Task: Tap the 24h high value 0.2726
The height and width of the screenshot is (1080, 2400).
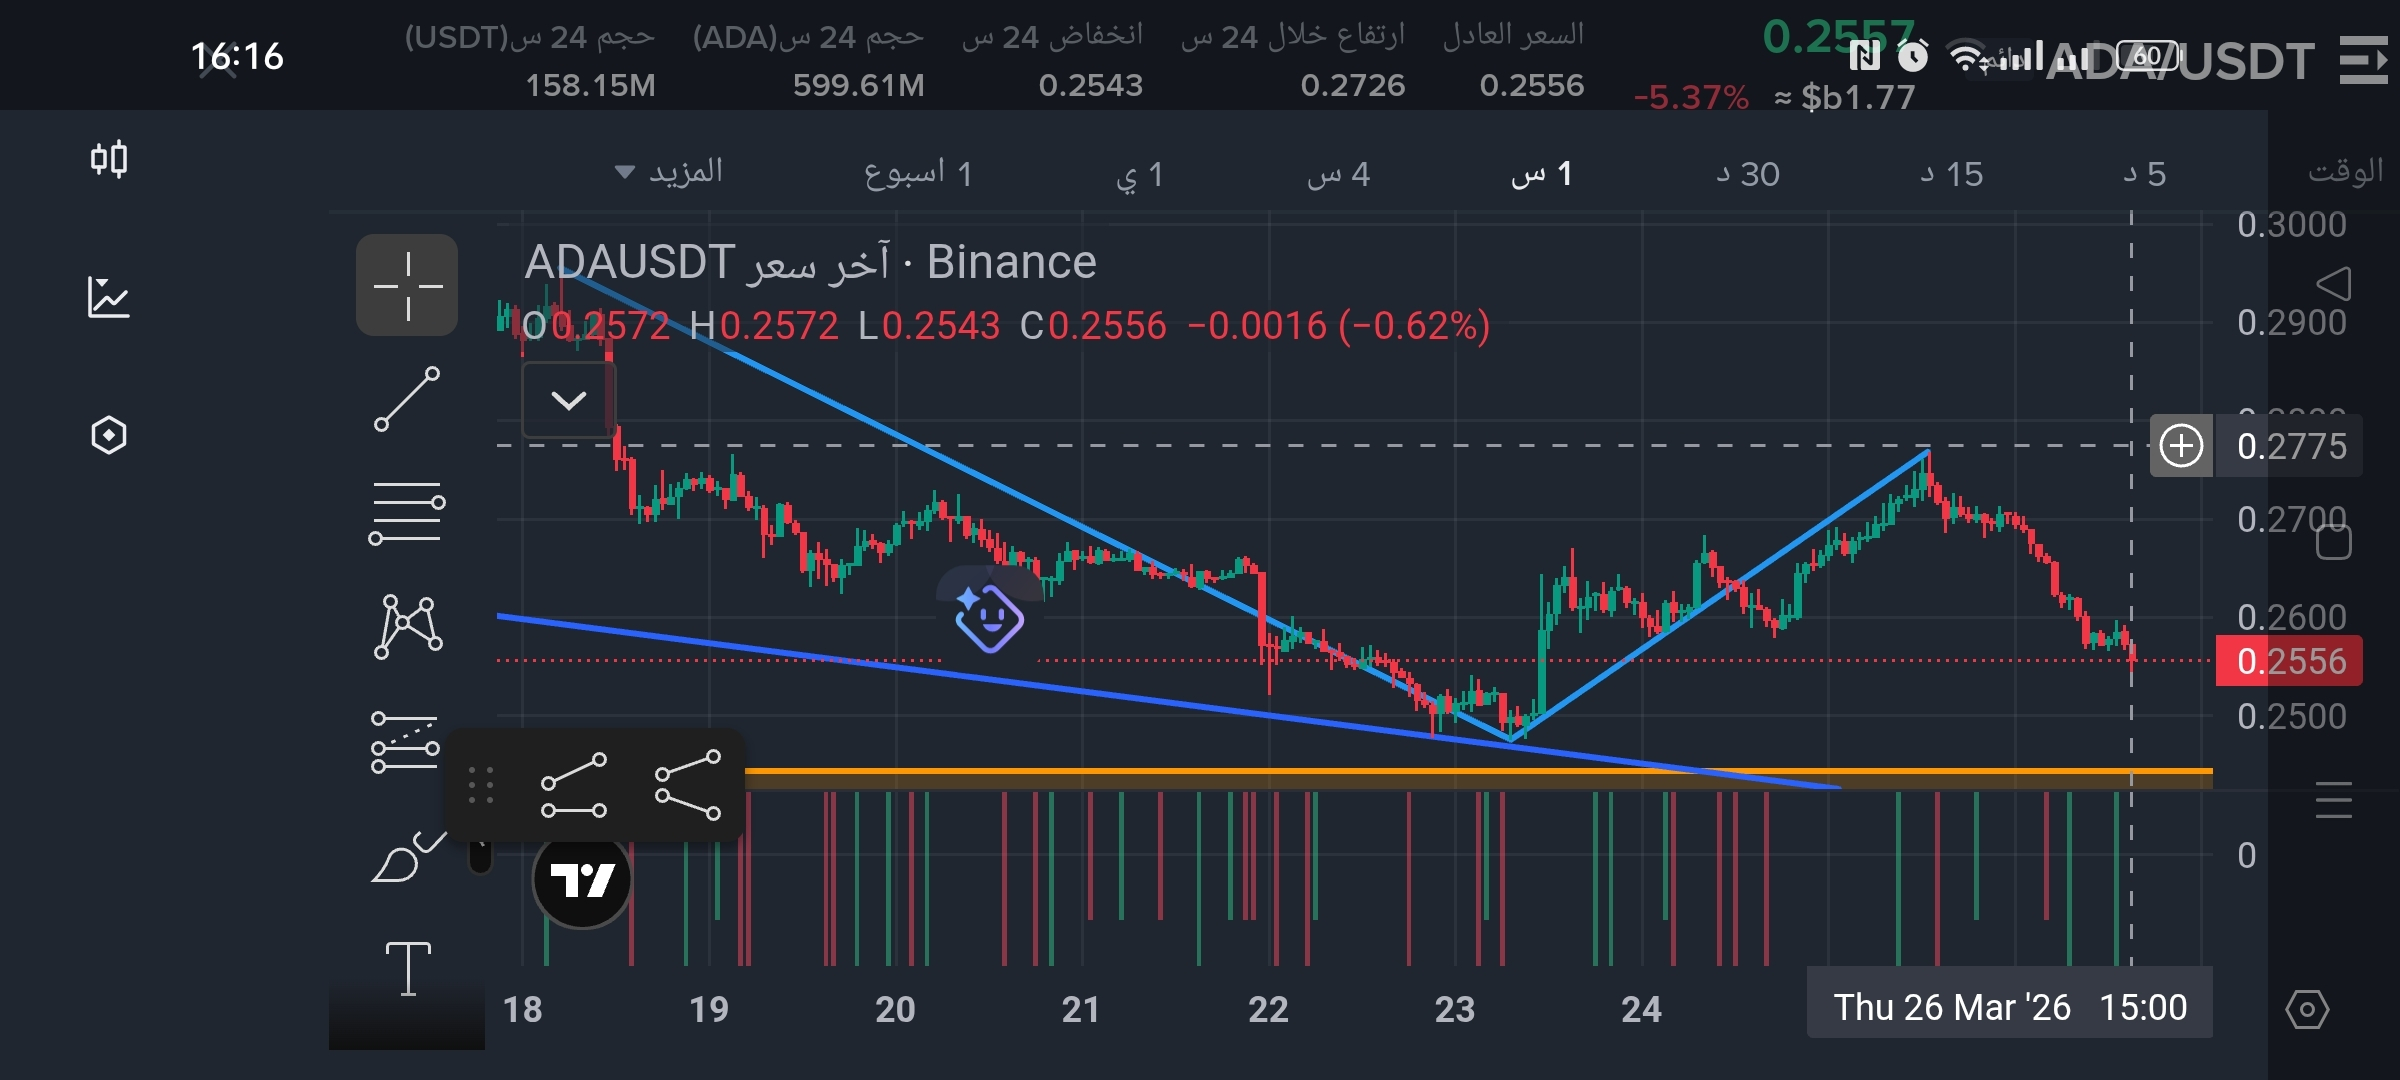Action: (x=1352, y=85)
